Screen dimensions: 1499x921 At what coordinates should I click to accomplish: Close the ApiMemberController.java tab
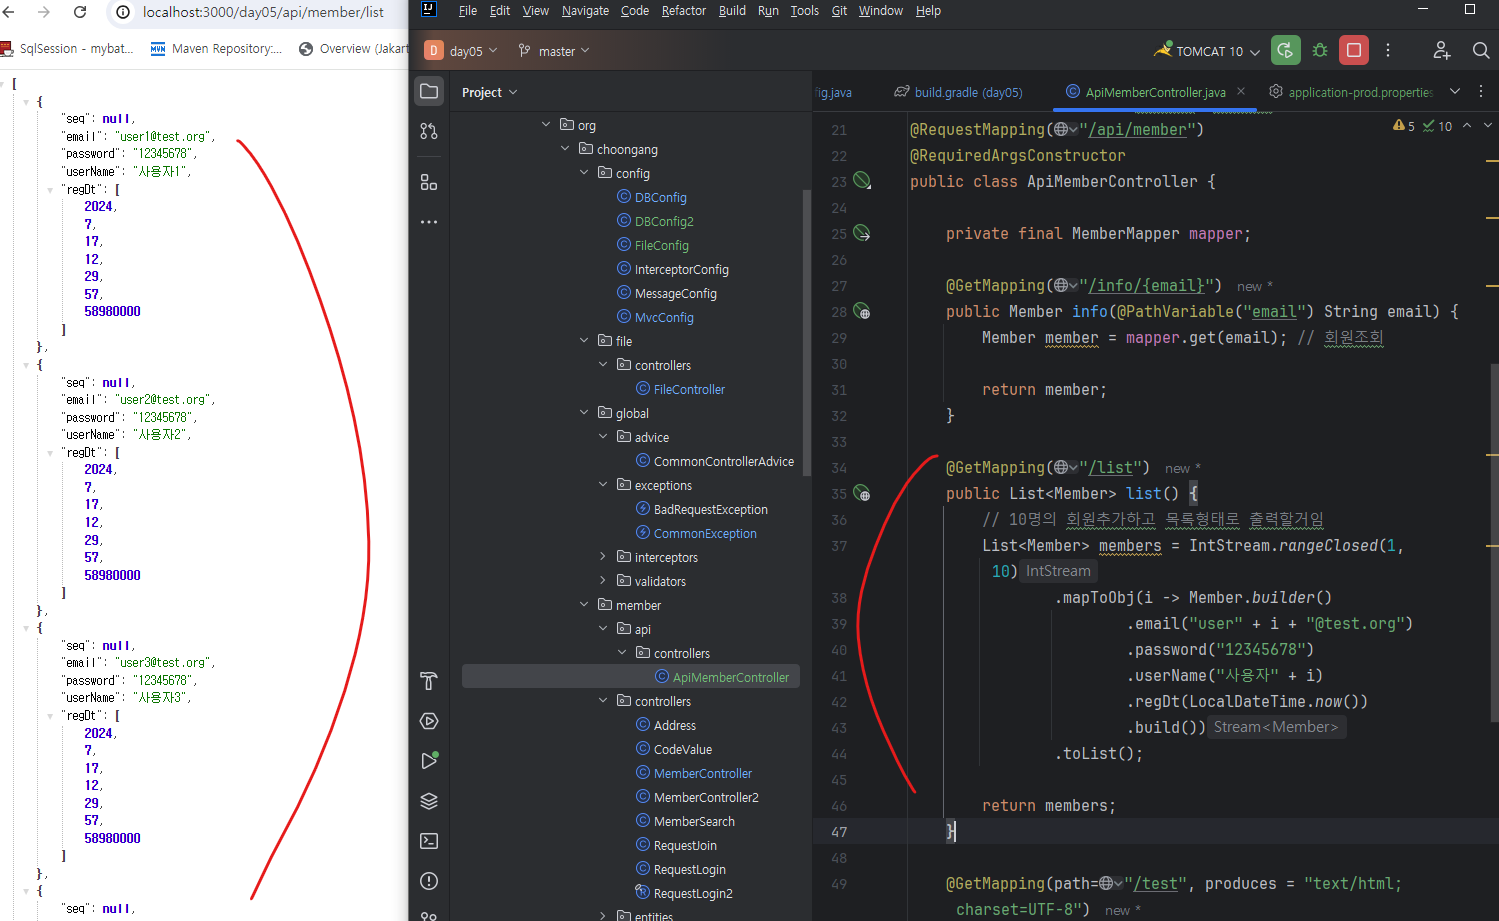click(1241, 91)
